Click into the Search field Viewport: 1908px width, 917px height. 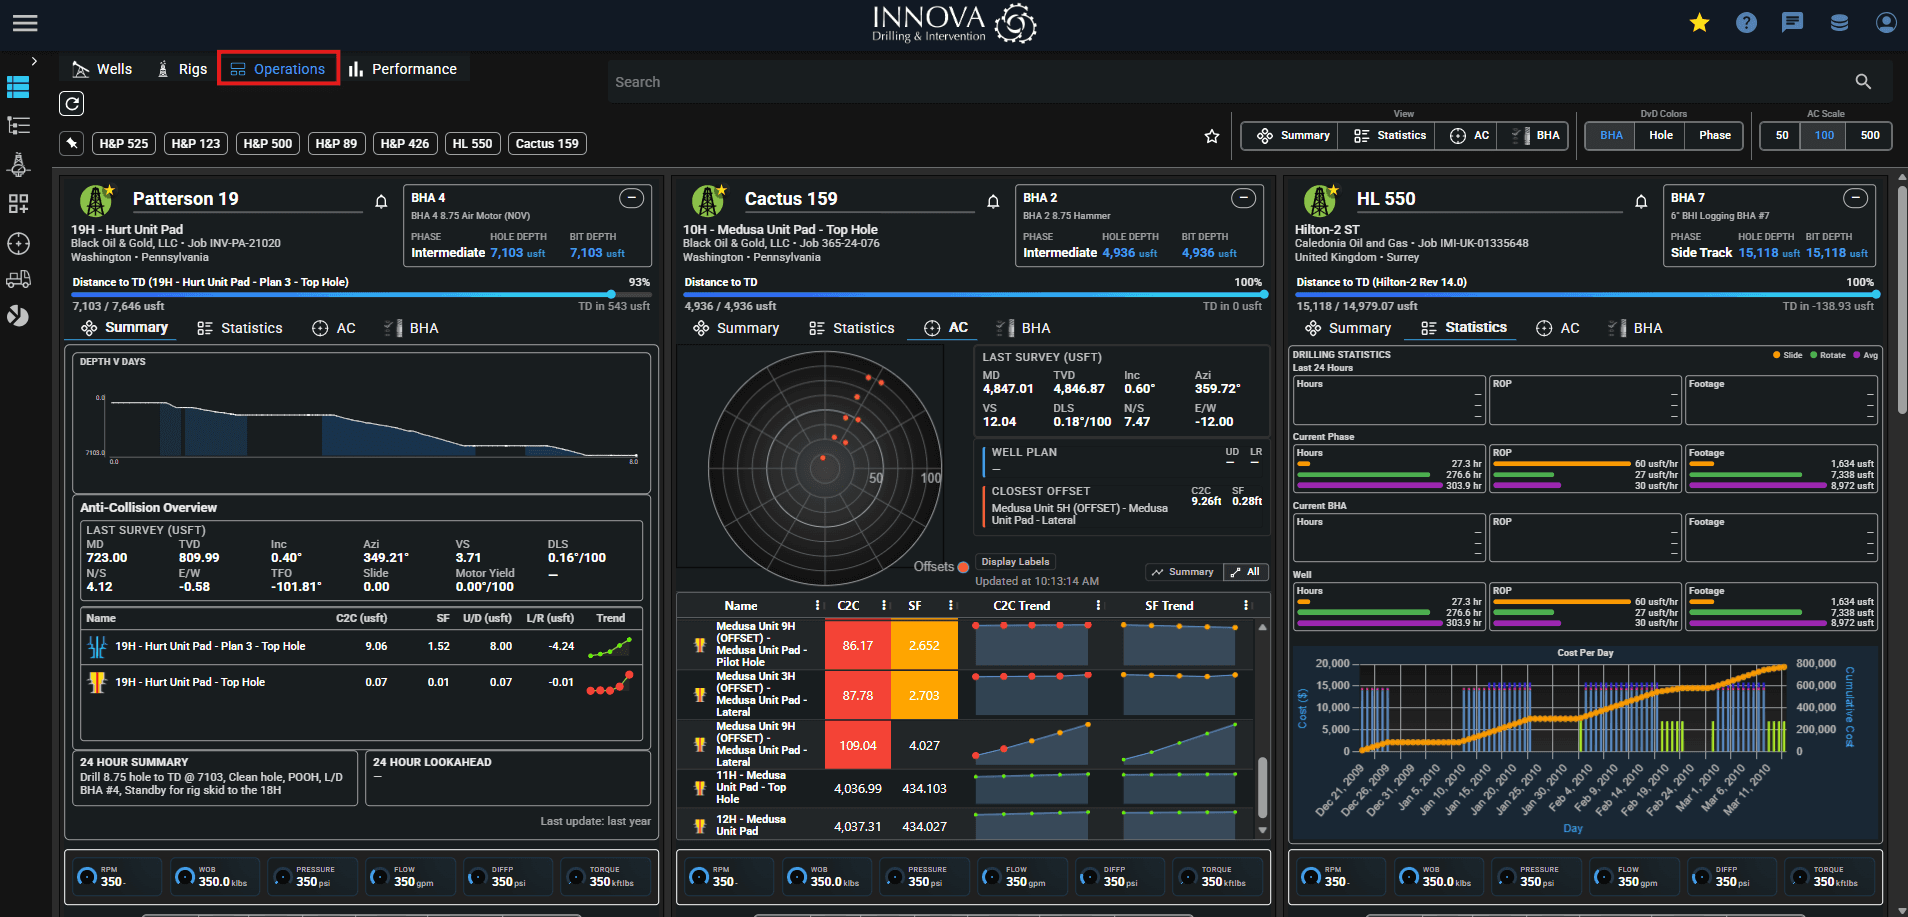point(1230,82)
